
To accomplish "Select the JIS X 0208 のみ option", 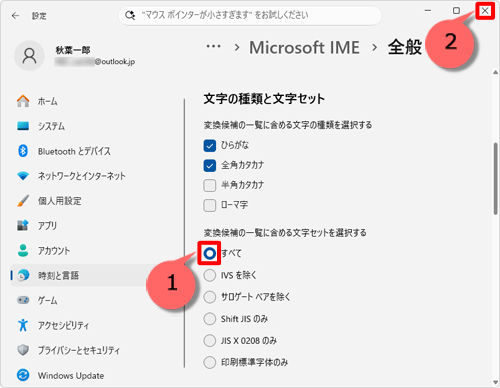I will (x=210, y=341).
